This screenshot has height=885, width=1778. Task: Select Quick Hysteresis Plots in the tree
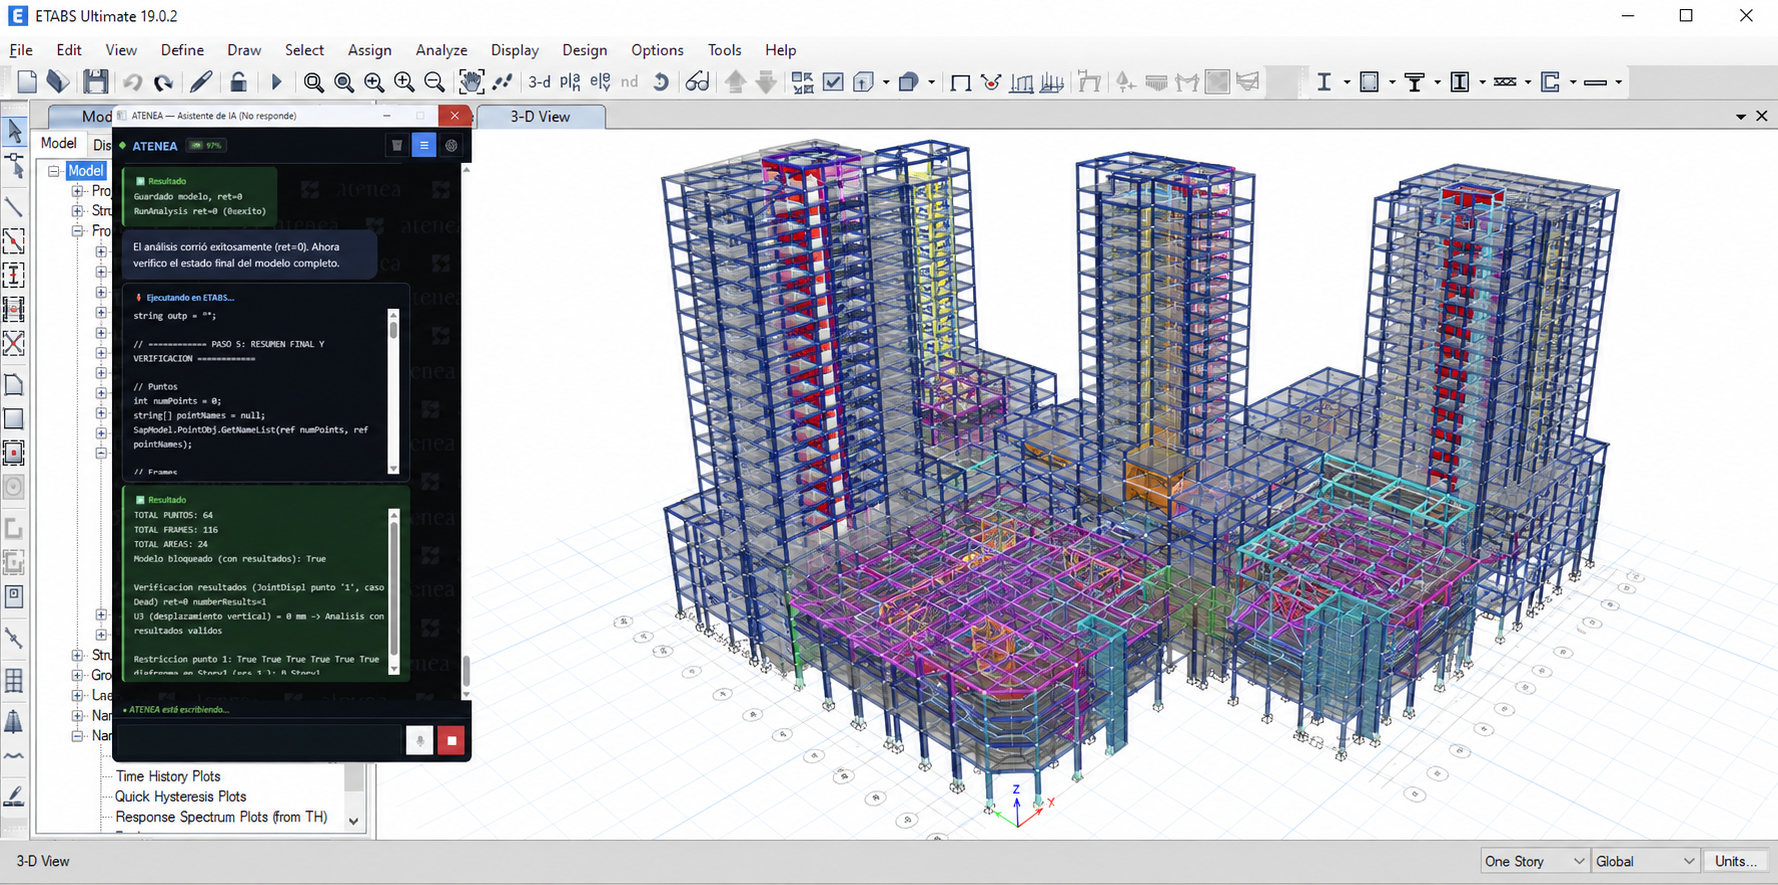(180, 796)
